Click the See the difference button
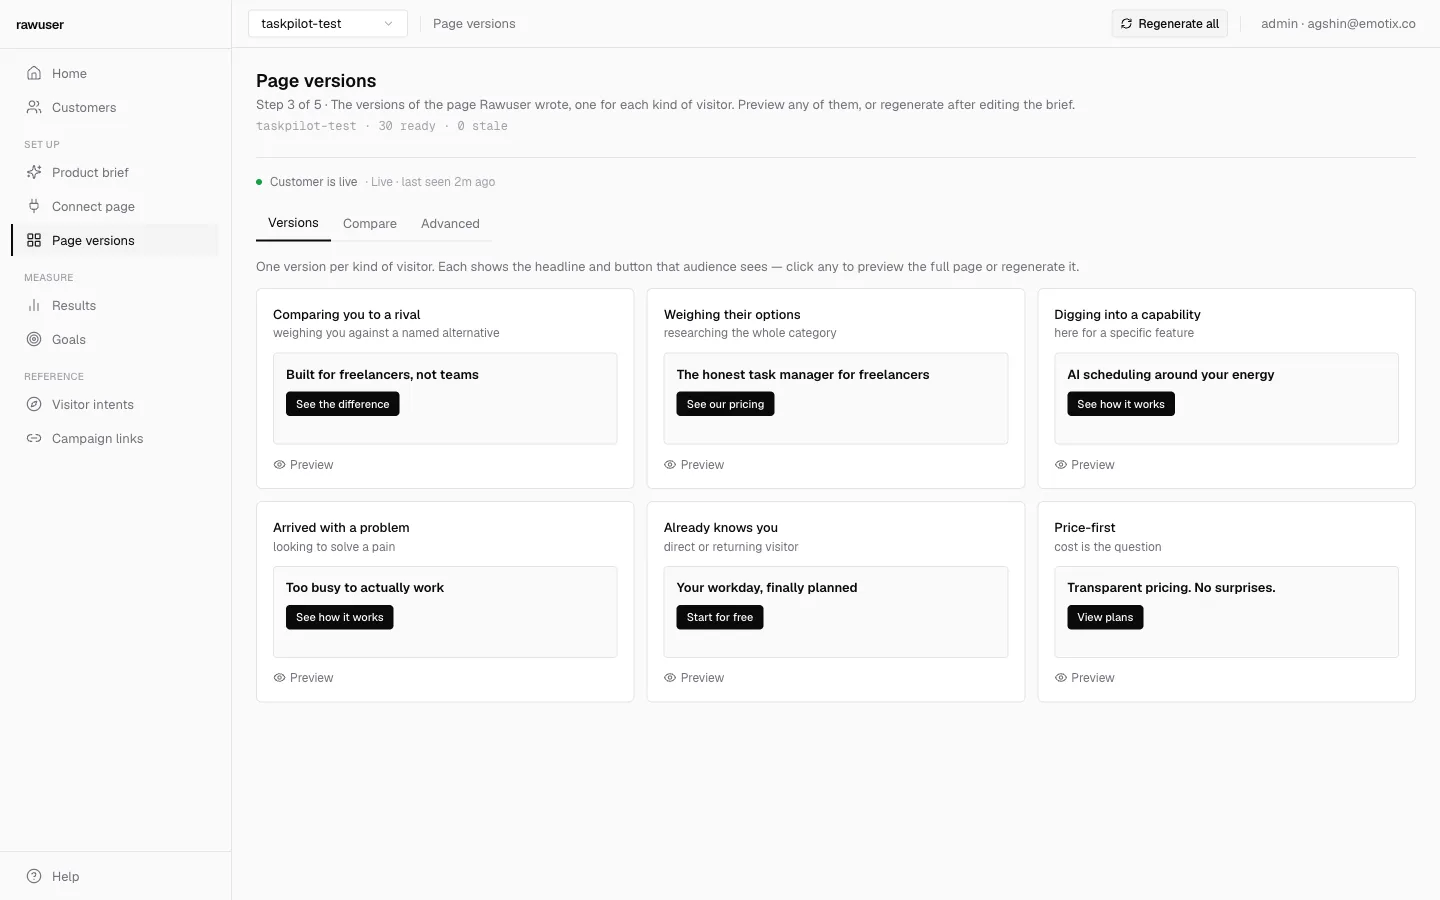This screenshot has height=900, width=1440. click(342, 404)
